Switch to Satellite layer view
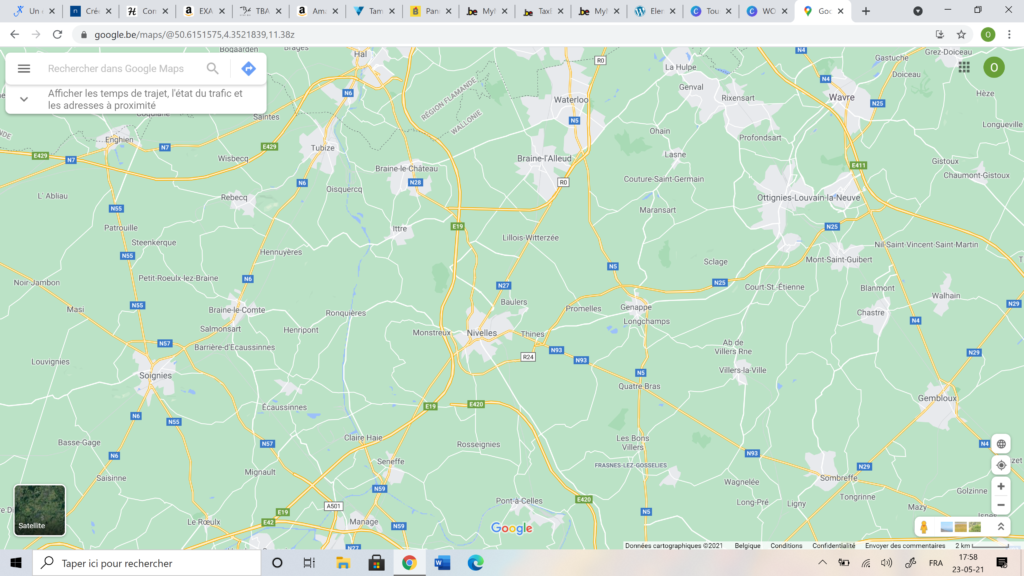The image size is (1024, 576). click(40, 510)
